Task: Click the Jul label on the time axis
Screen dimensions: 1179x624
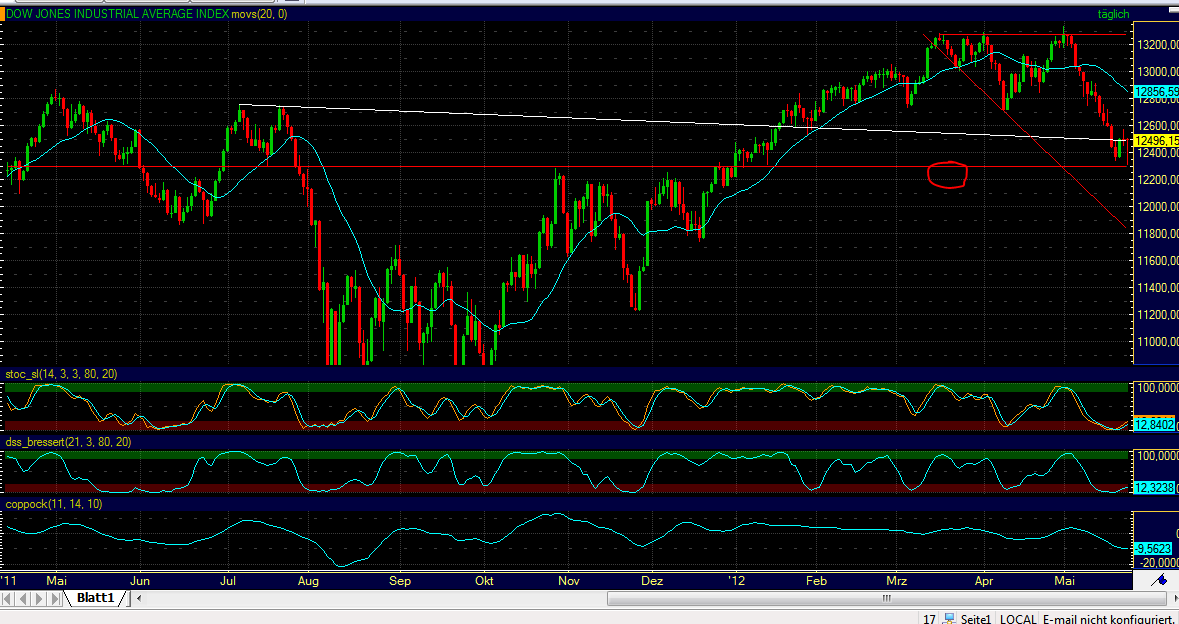Action: tap(229, 581)
